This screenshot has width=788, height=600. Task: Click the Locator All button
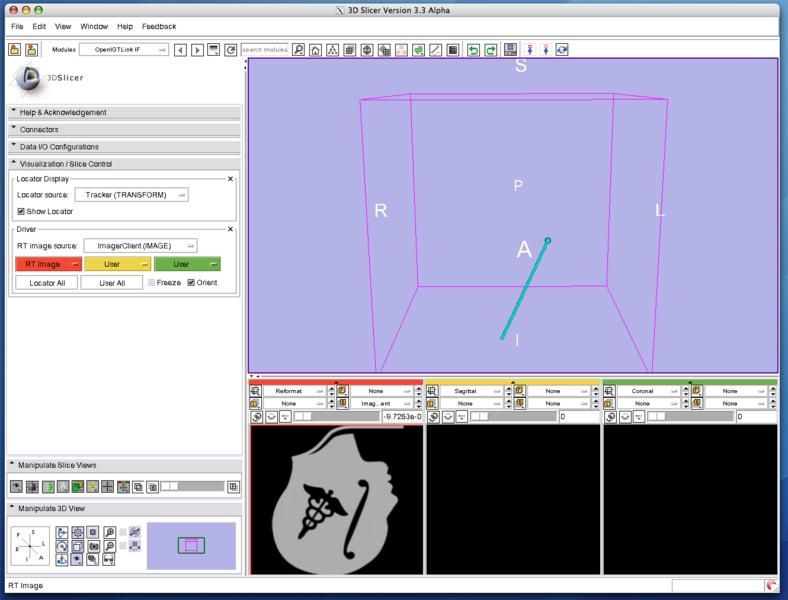click(x=47, y=283)
